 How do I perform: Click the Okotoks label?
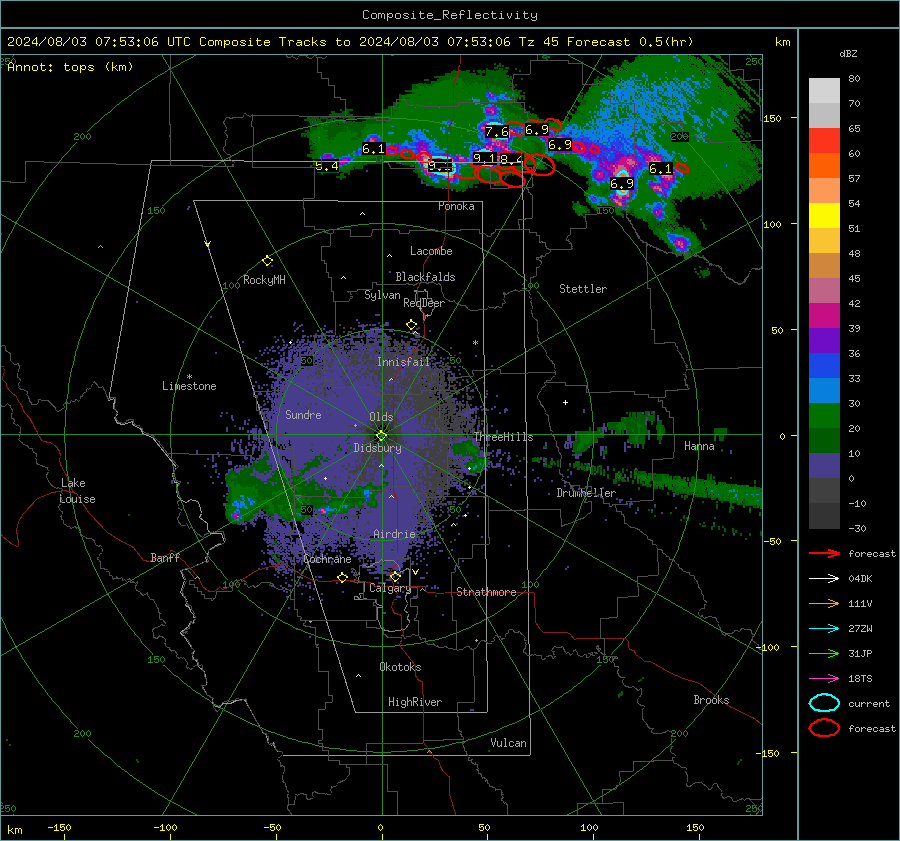400,667
